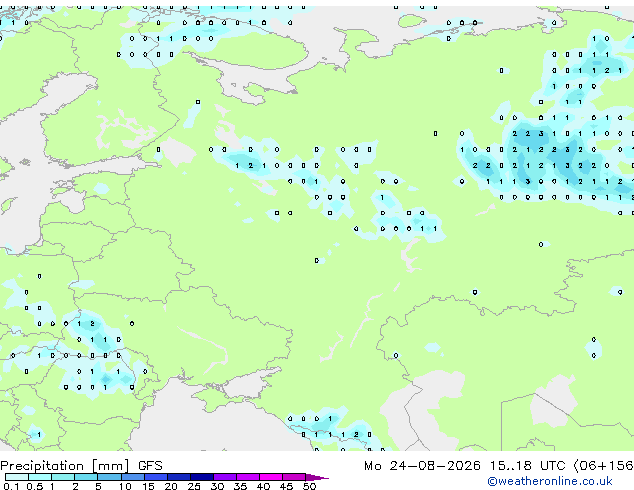Click the "25" legend scale label
The height and width of the screenshot is (490, 634).
click(194, 486)
